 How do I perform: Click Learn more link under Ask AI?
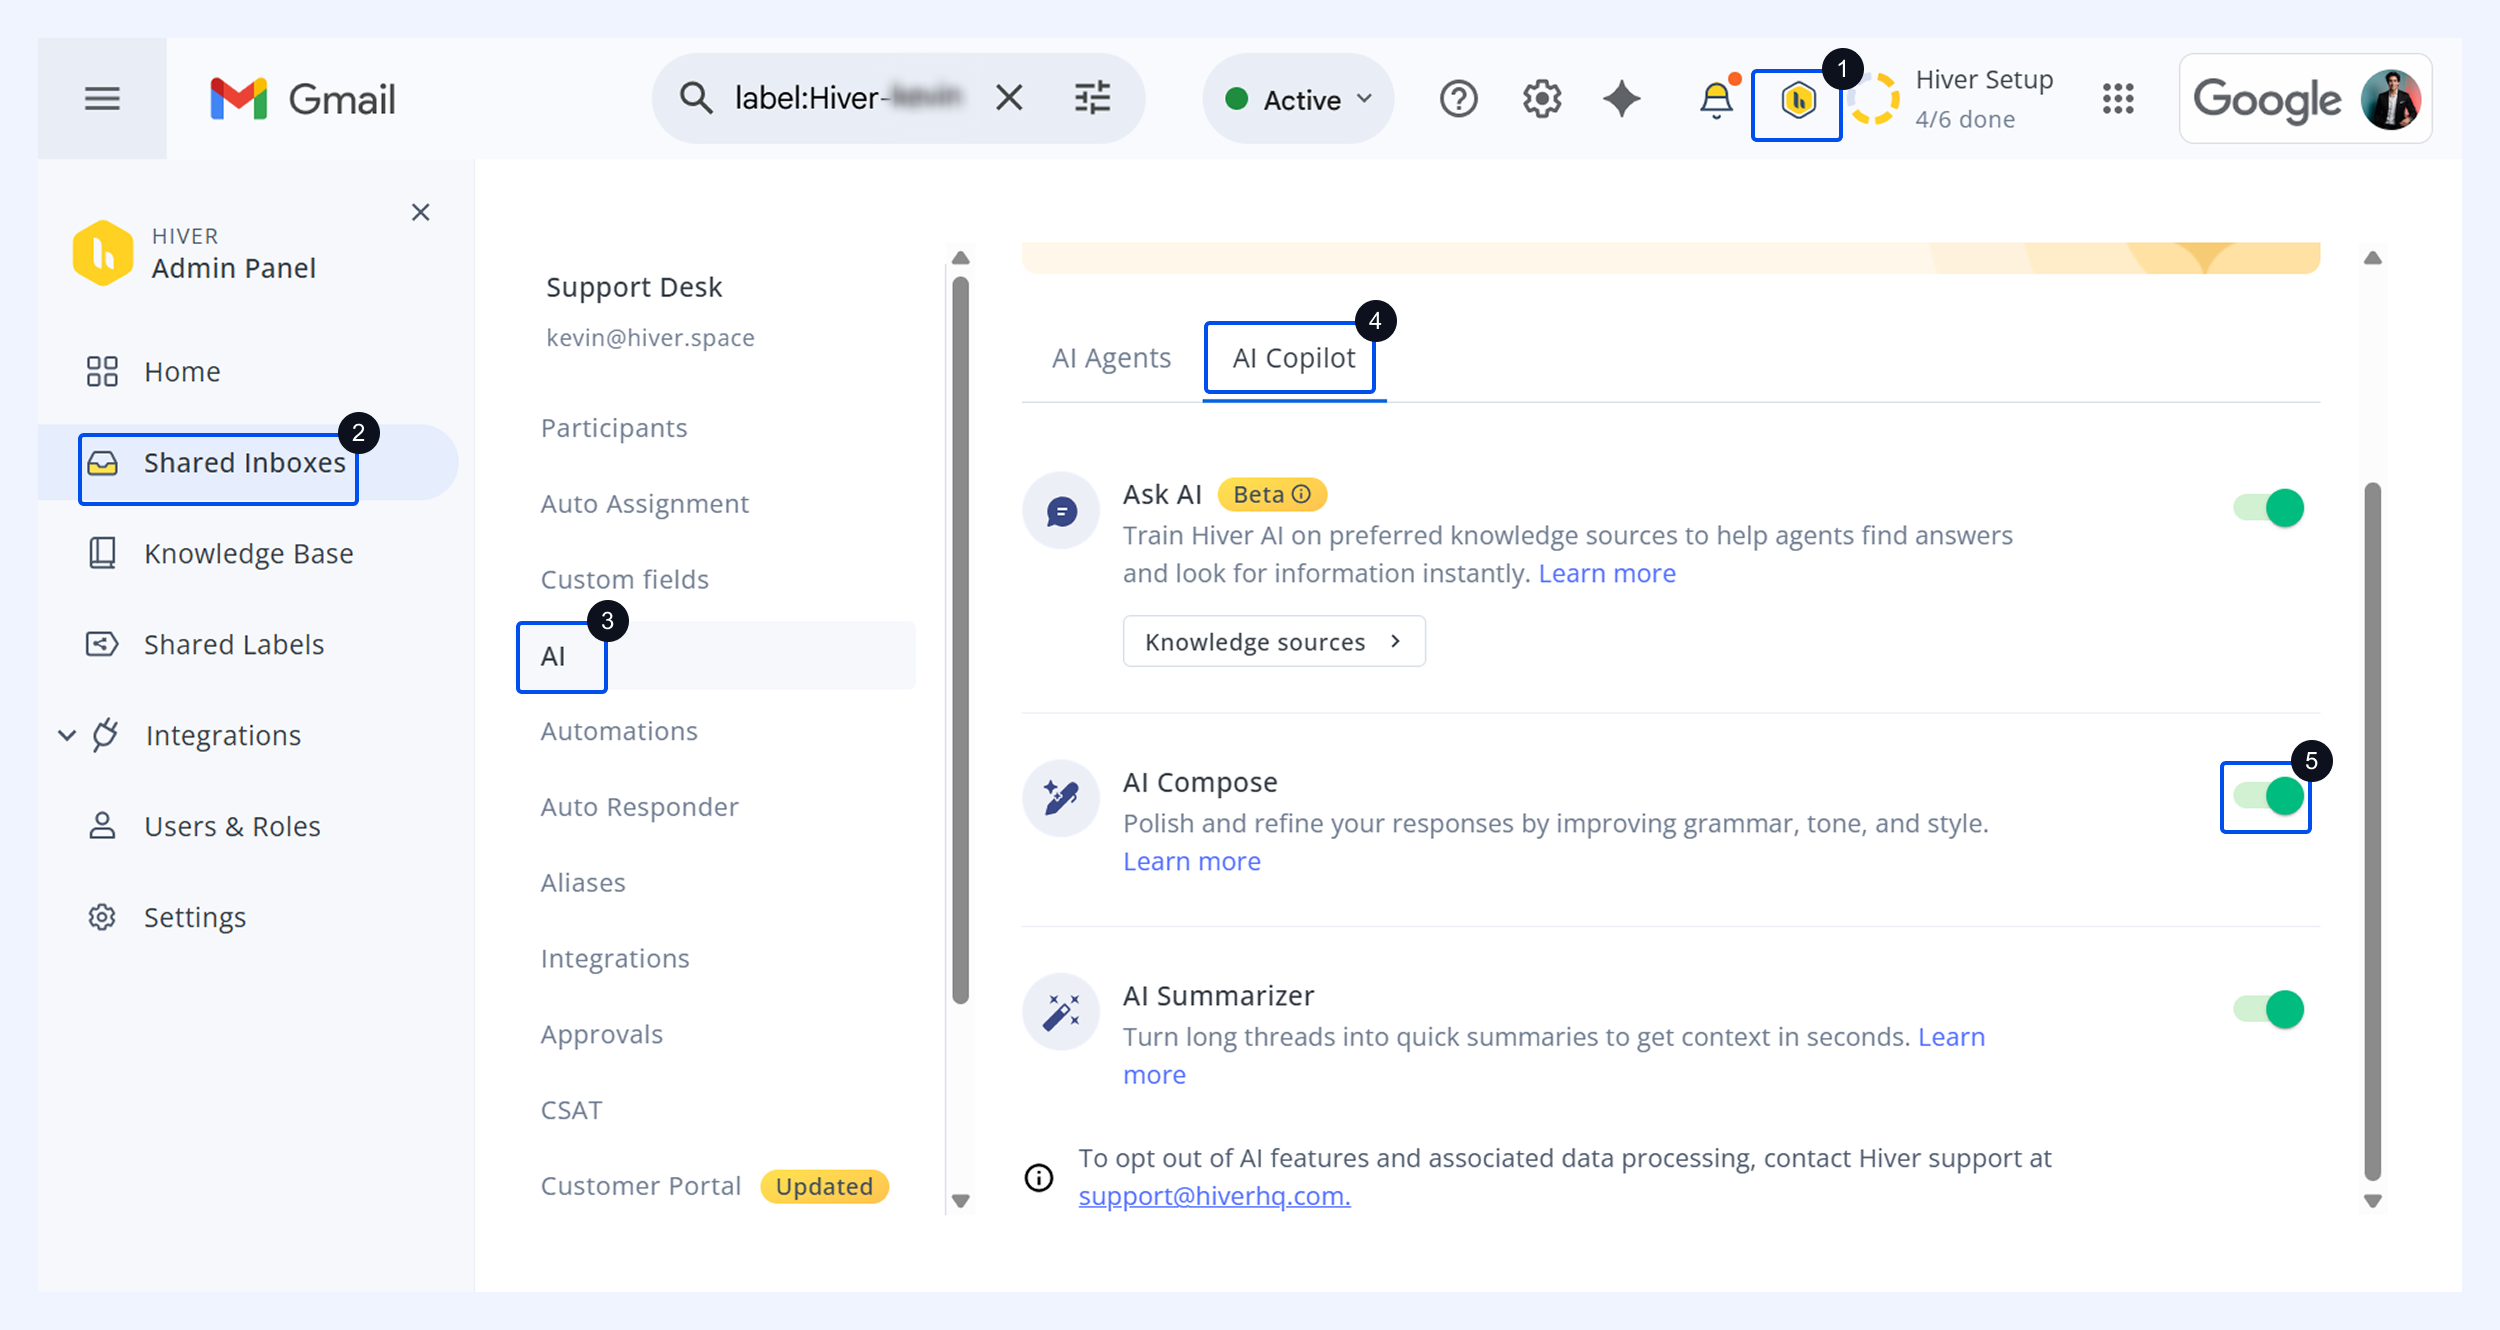click(x=1606, y=574)
